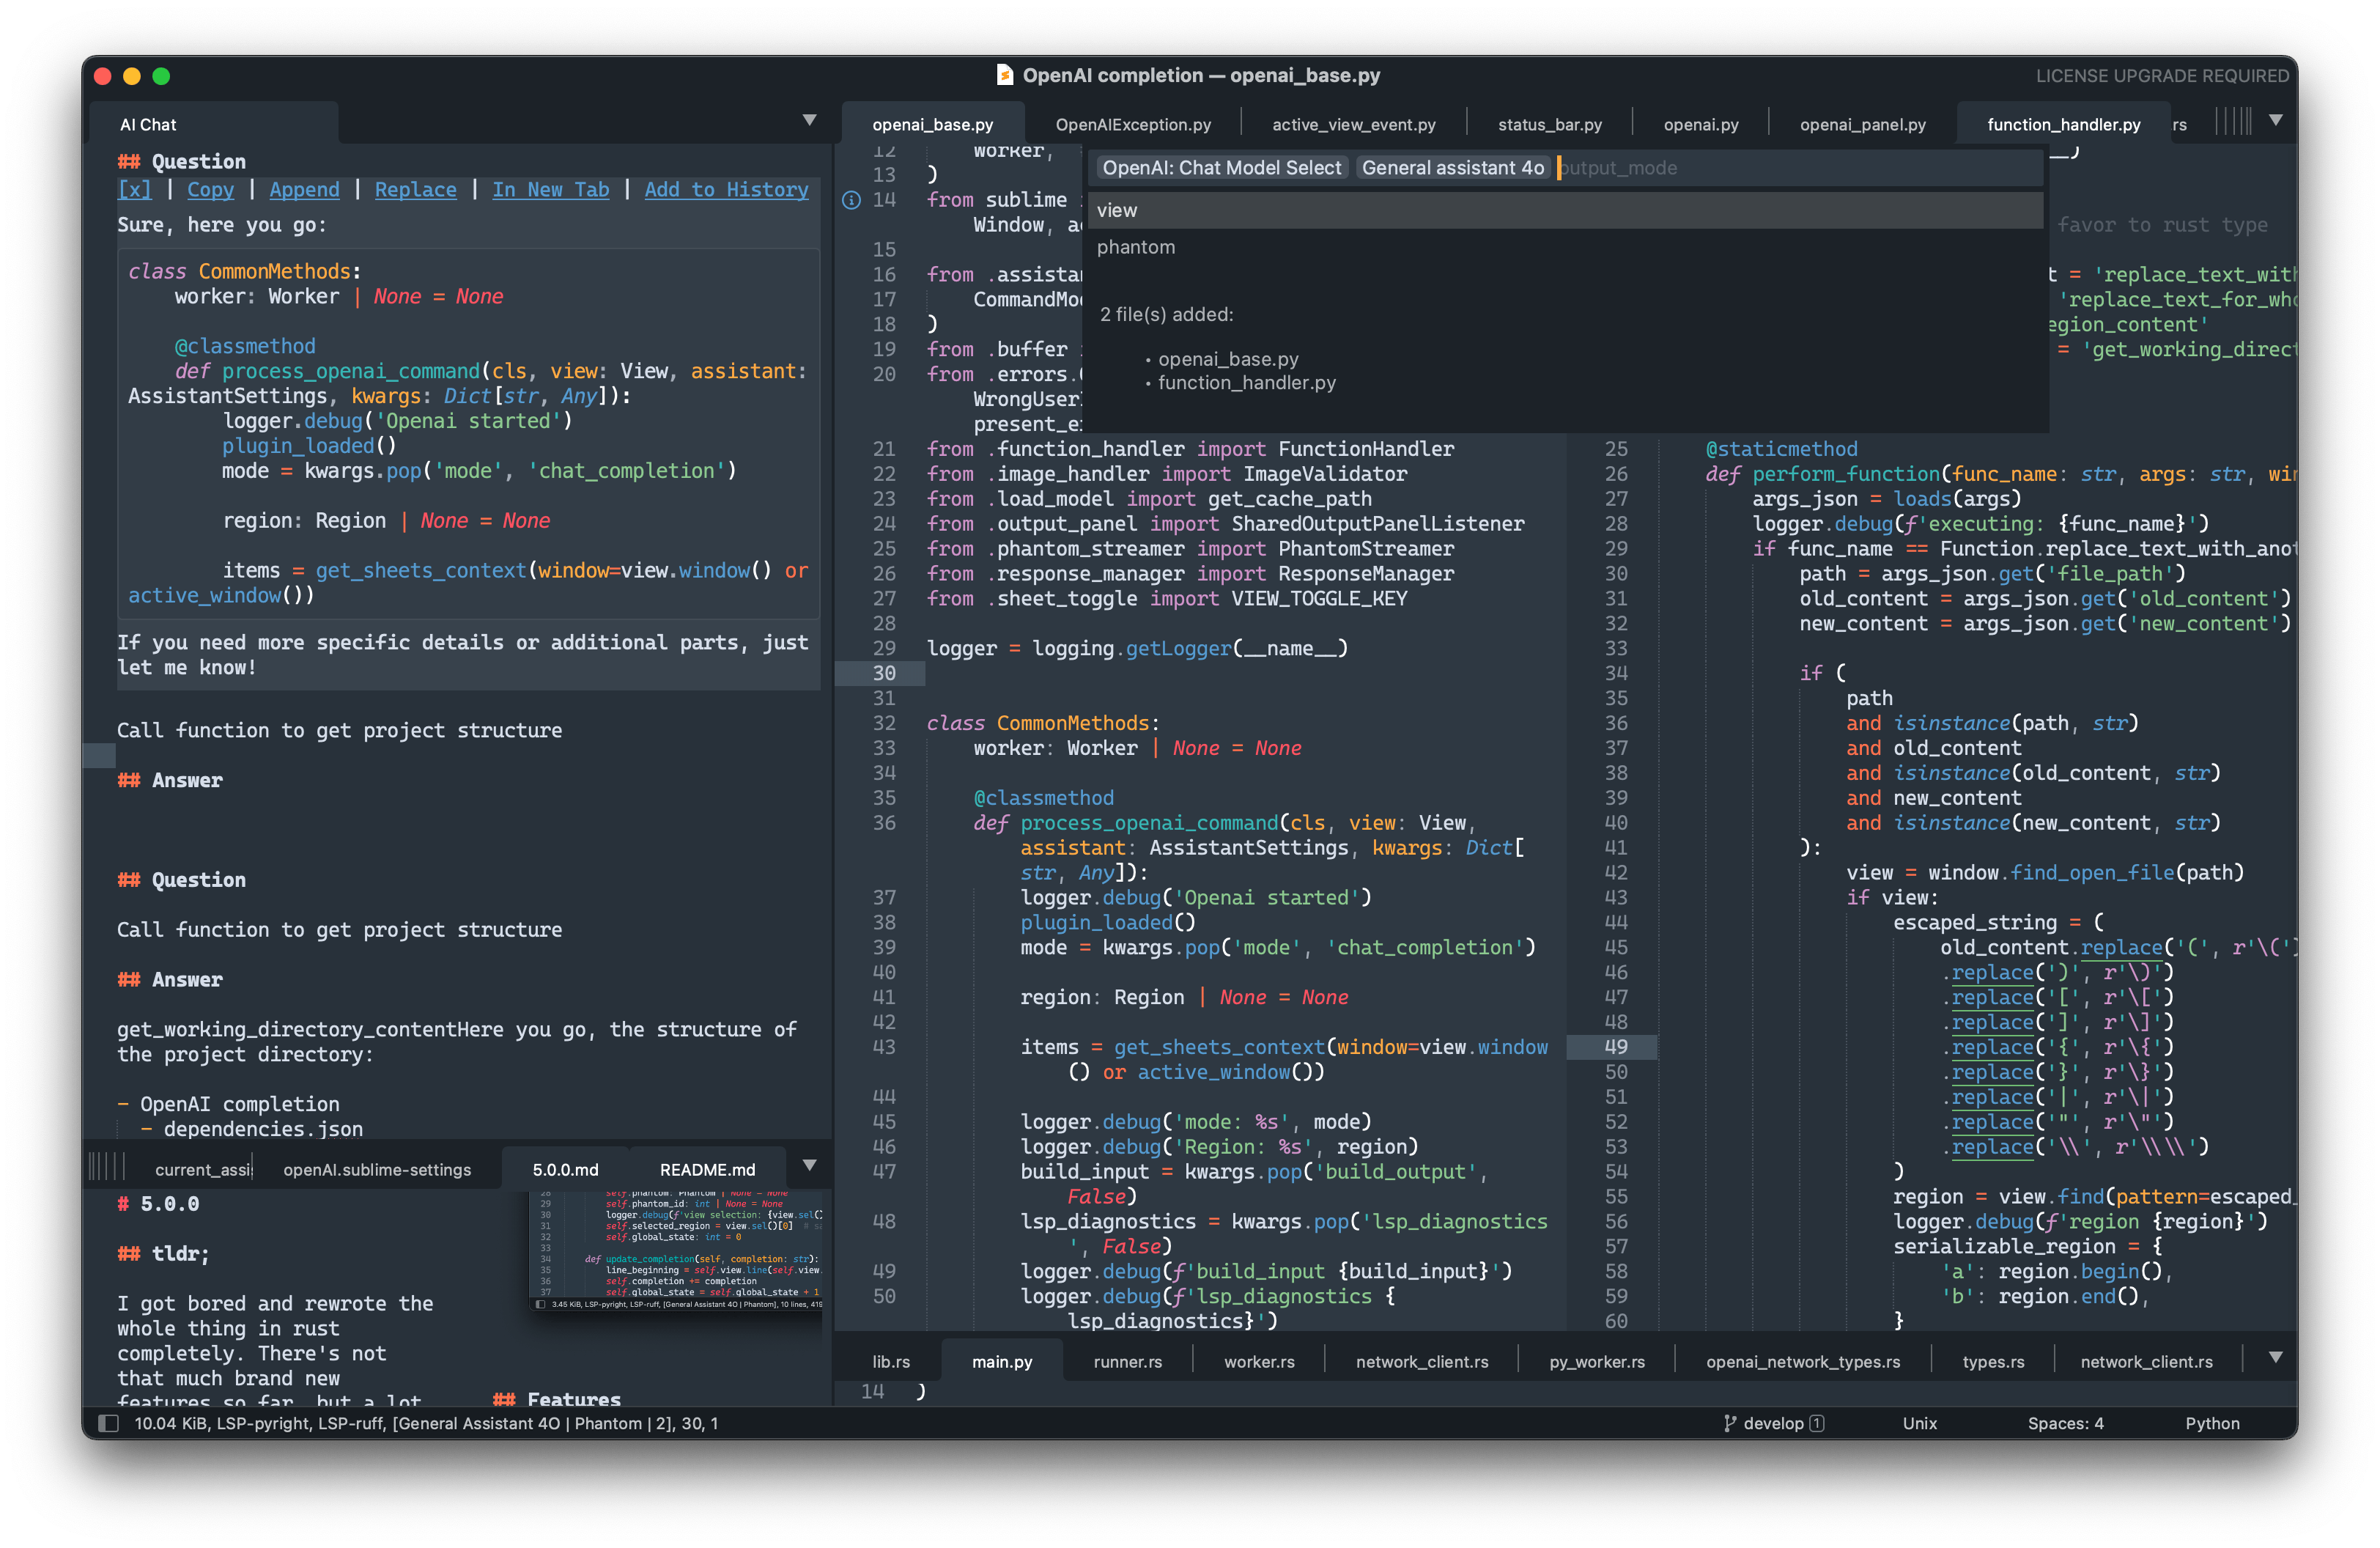Screen dimensions: 2380x1548
Task: Select the 'phantom' output mode option
Action: pos(1565,247)
